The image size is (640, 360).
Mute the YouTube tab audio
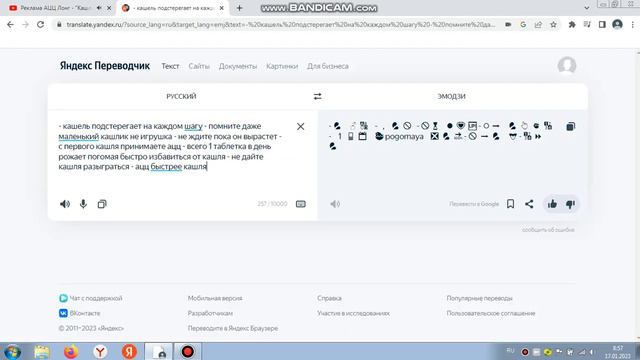99,8
